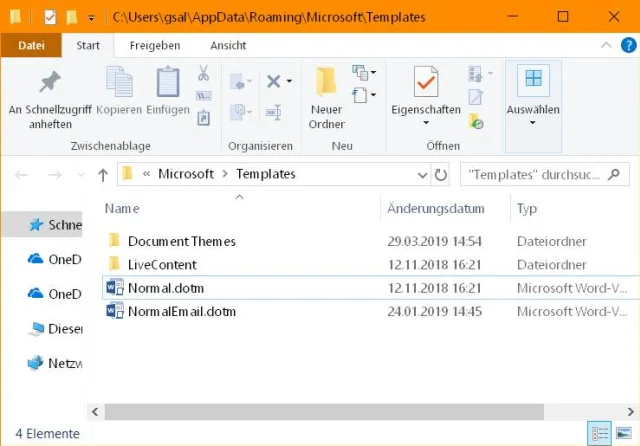Click the copy to icon
Image resolution: width=640 pixels, height=446 pixels.
coord(238,112)
